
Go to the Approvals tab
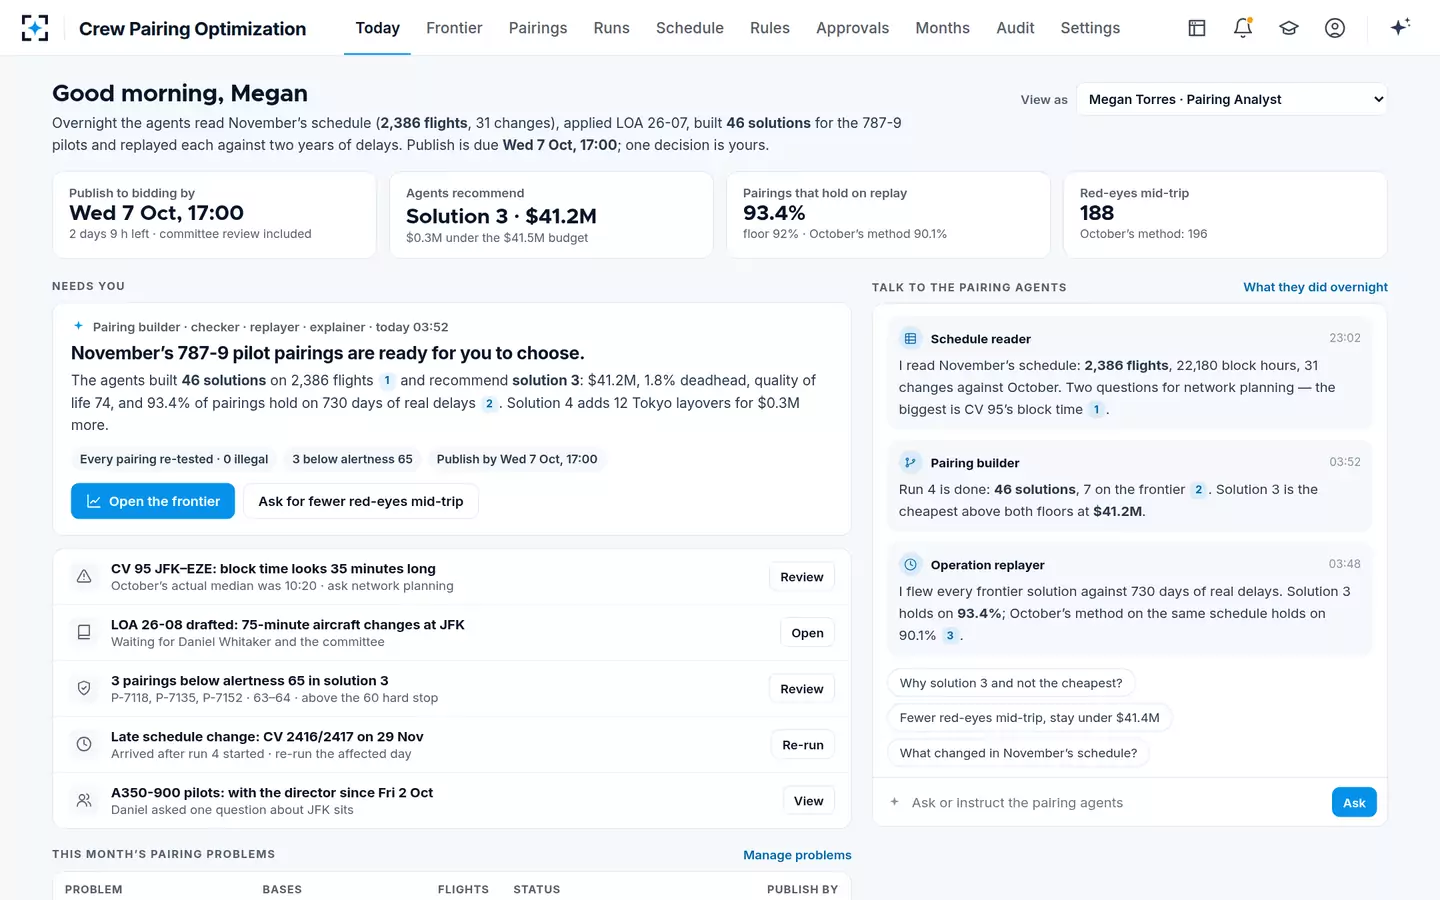[852, 28]
